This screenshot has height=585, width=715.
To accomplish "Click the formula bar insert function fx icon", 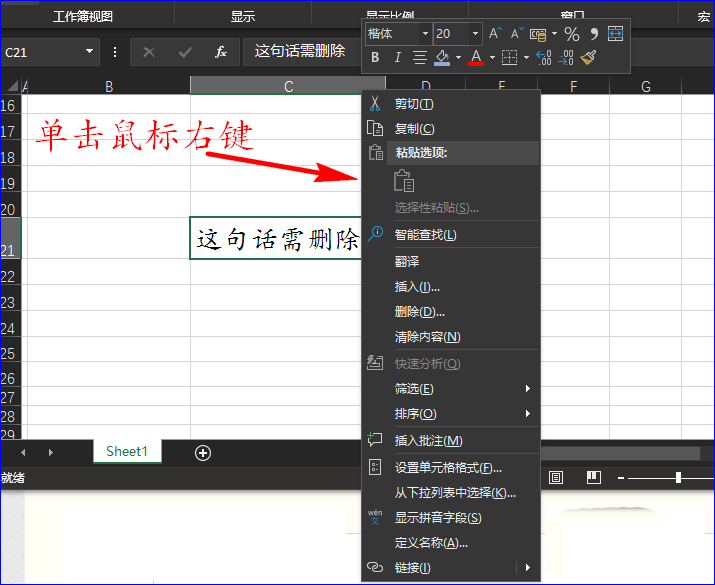I will pos(221,52).
